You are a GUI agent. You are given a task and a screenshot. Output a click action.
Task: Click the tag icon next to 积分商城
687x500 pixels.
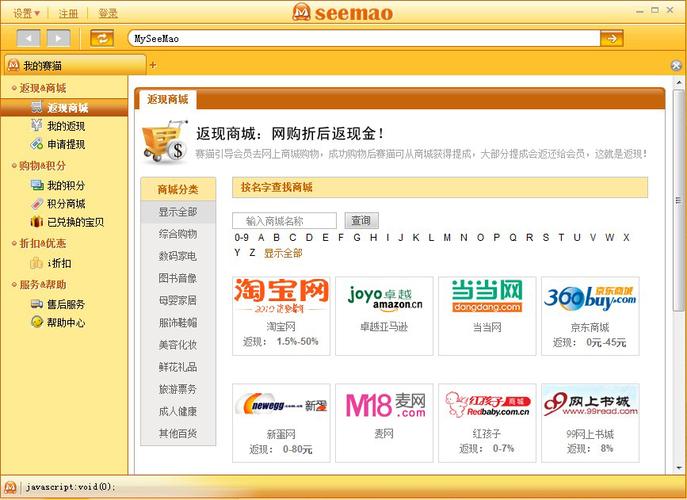(37, 203)
